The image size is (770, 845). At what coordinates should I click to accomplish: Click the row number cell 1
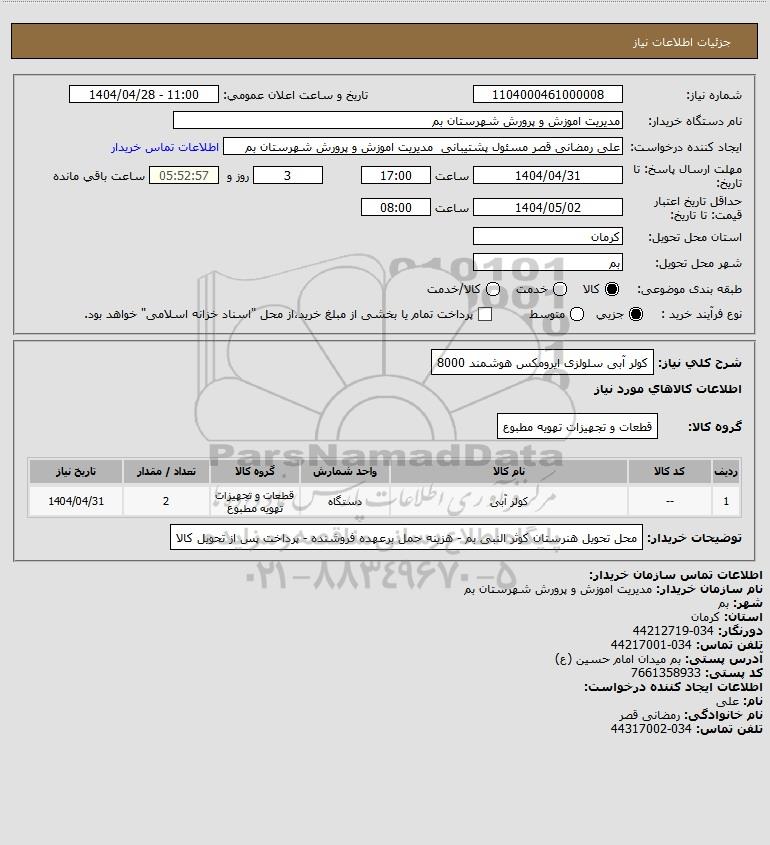coord(726,501)
